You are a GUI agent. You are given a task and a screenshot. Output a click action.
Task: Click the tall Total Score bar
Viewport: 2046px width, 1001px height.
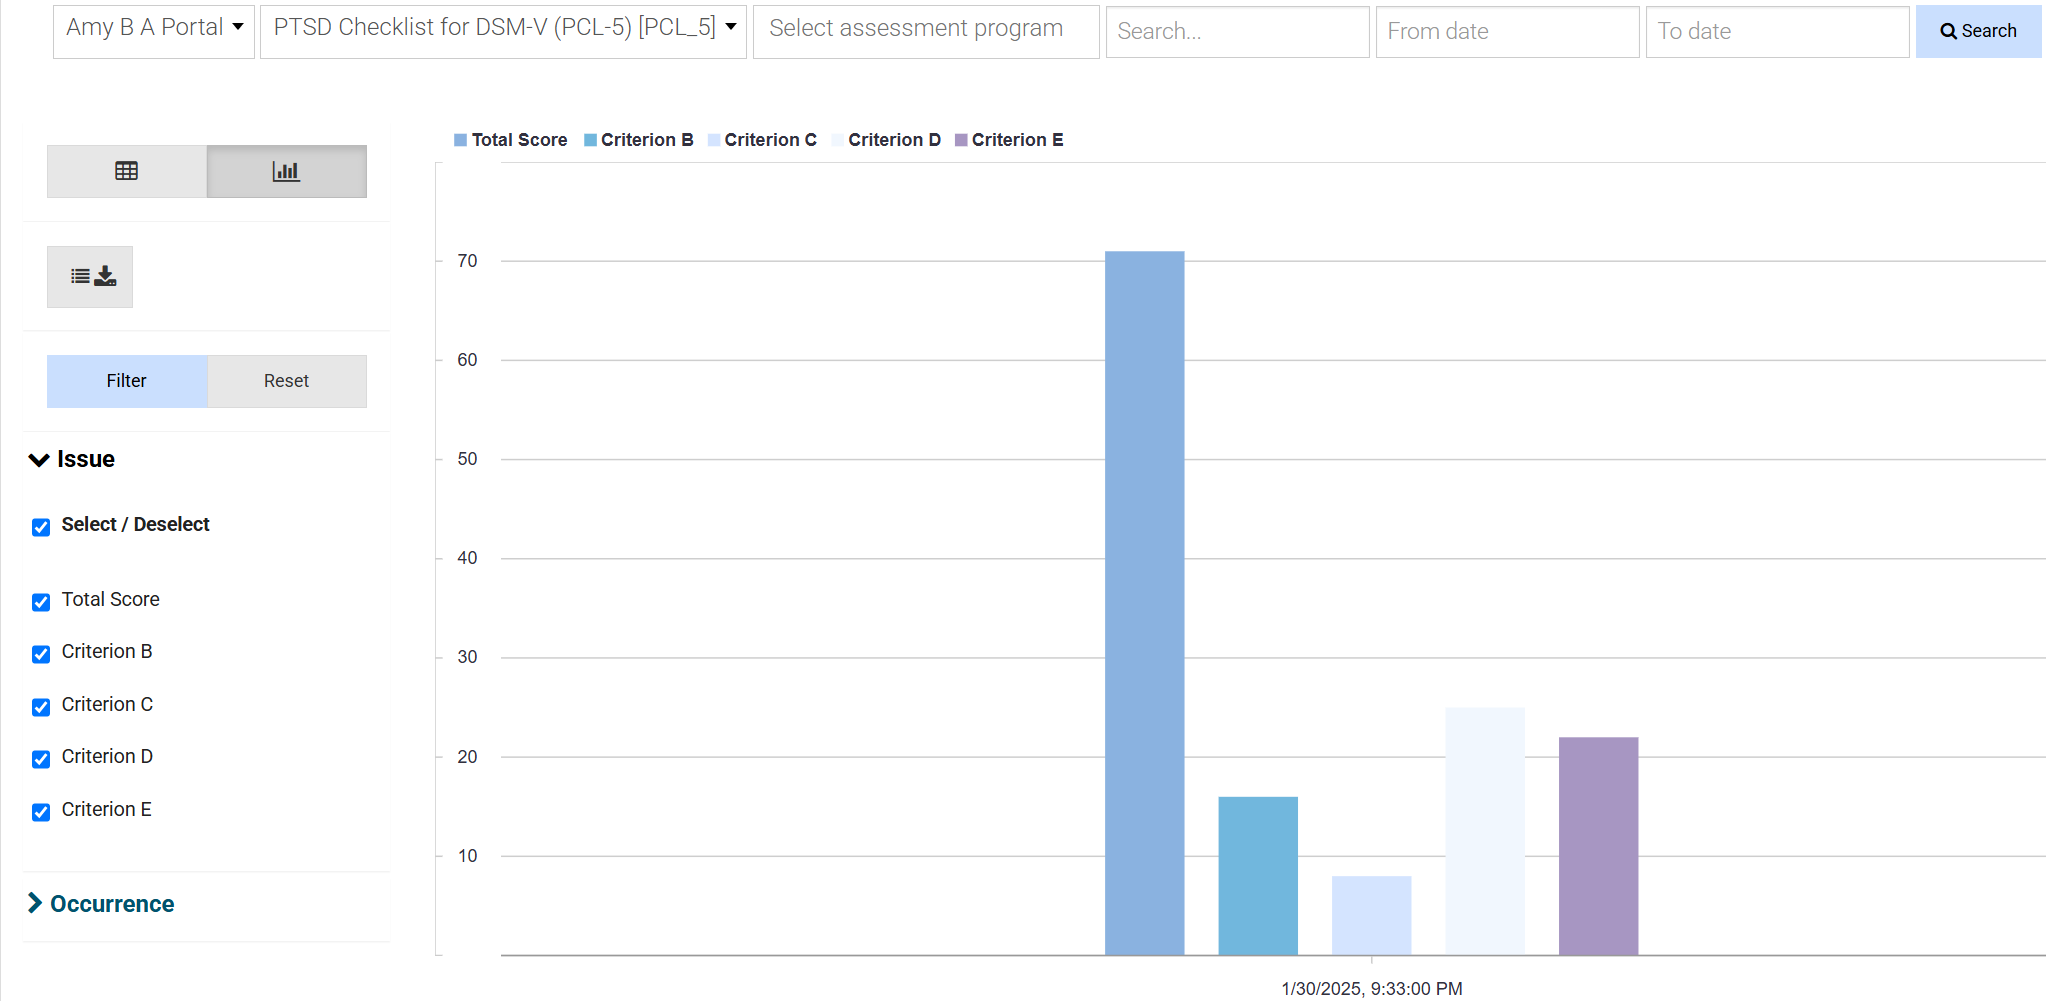(x=1144, y=600)
